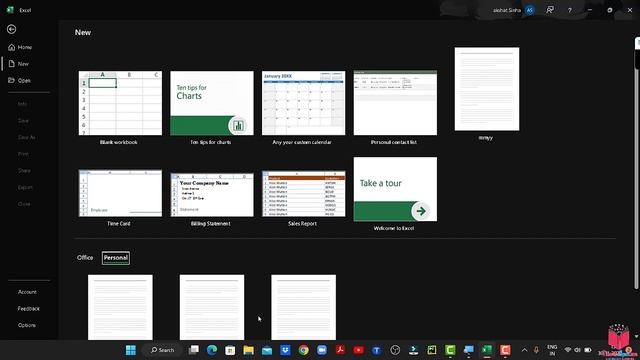
Task: Click the taskbar Search box
Action: click(x=162, y=350)
